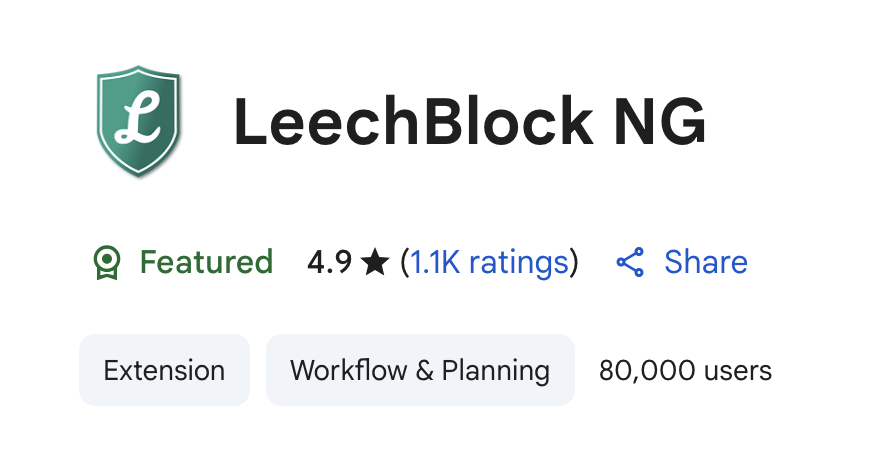
Task: Click the 4.9 rating score
Action: pyautogui.click(x=329, y=263)
